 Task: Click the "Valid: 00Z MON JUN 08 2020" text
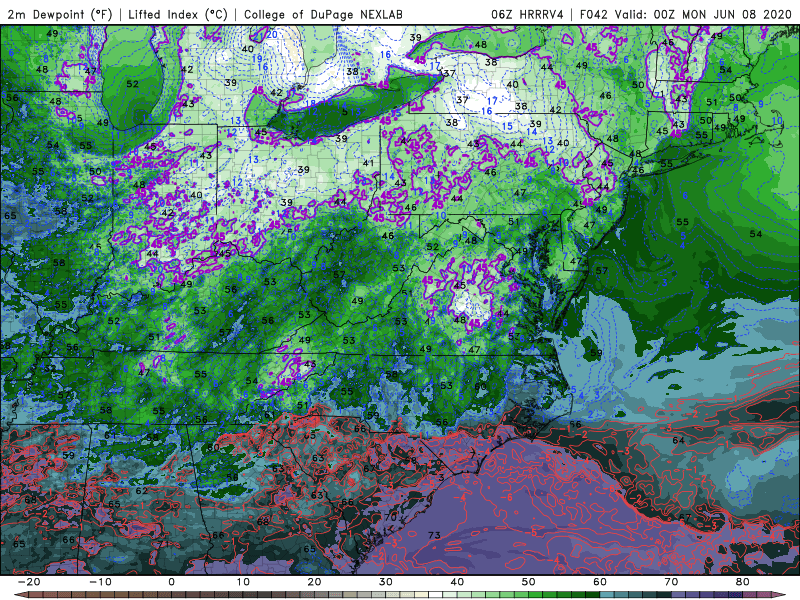[703, 14]
